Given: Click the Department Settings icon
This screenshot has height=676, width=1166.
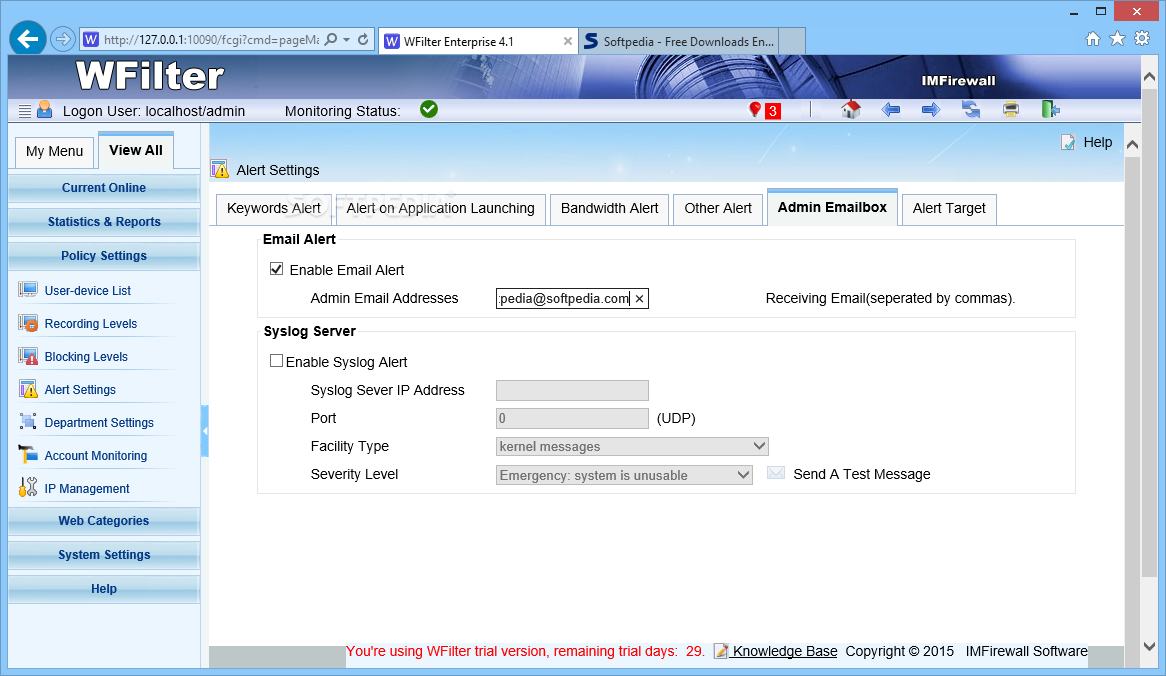Looking at the screenshot, I should click(x=28, y=421).
